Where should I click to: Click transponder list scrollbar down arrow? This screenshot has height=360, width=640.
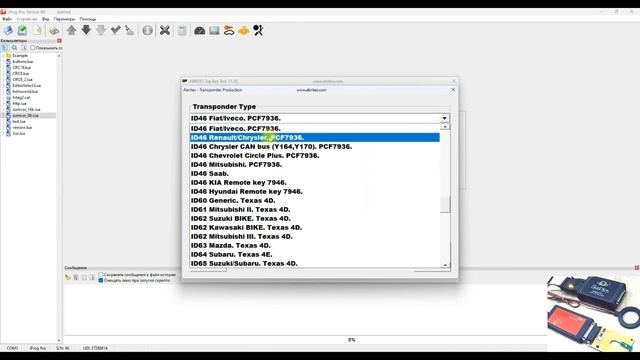(x=445, y=265)
